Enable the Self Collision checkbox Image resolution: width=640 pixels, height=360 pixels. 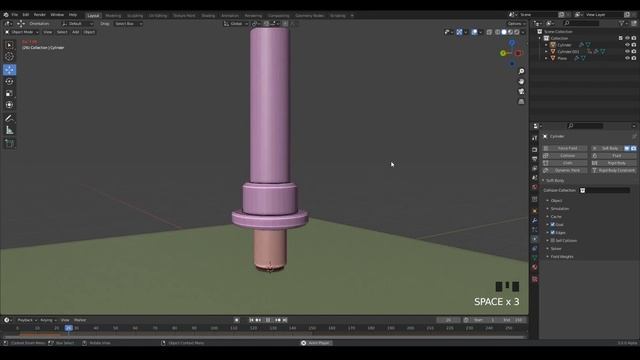tap(553, 241)
